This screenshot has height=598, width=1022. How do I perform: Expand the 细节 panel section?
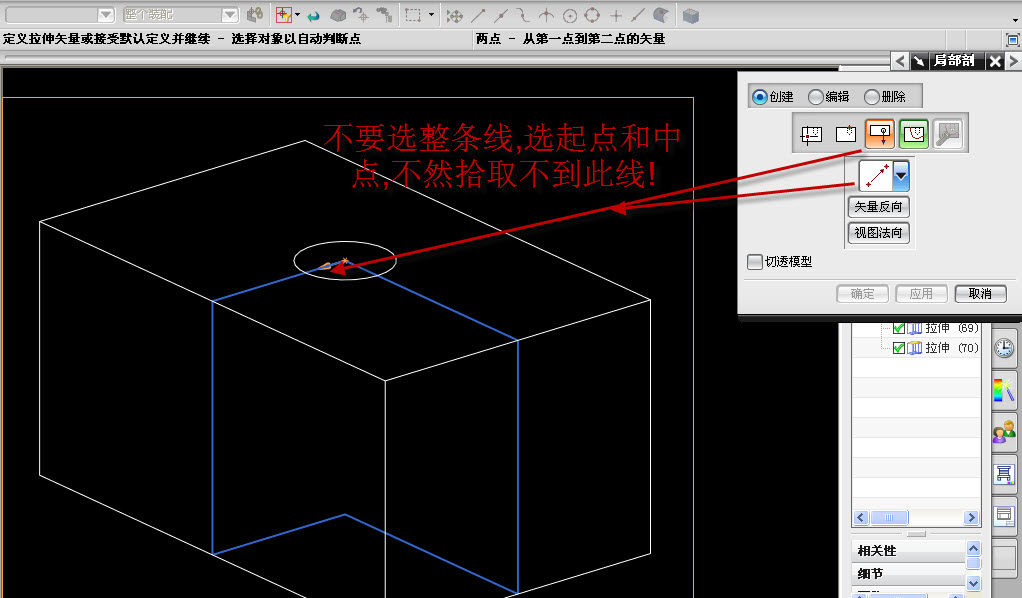(907, 574)
